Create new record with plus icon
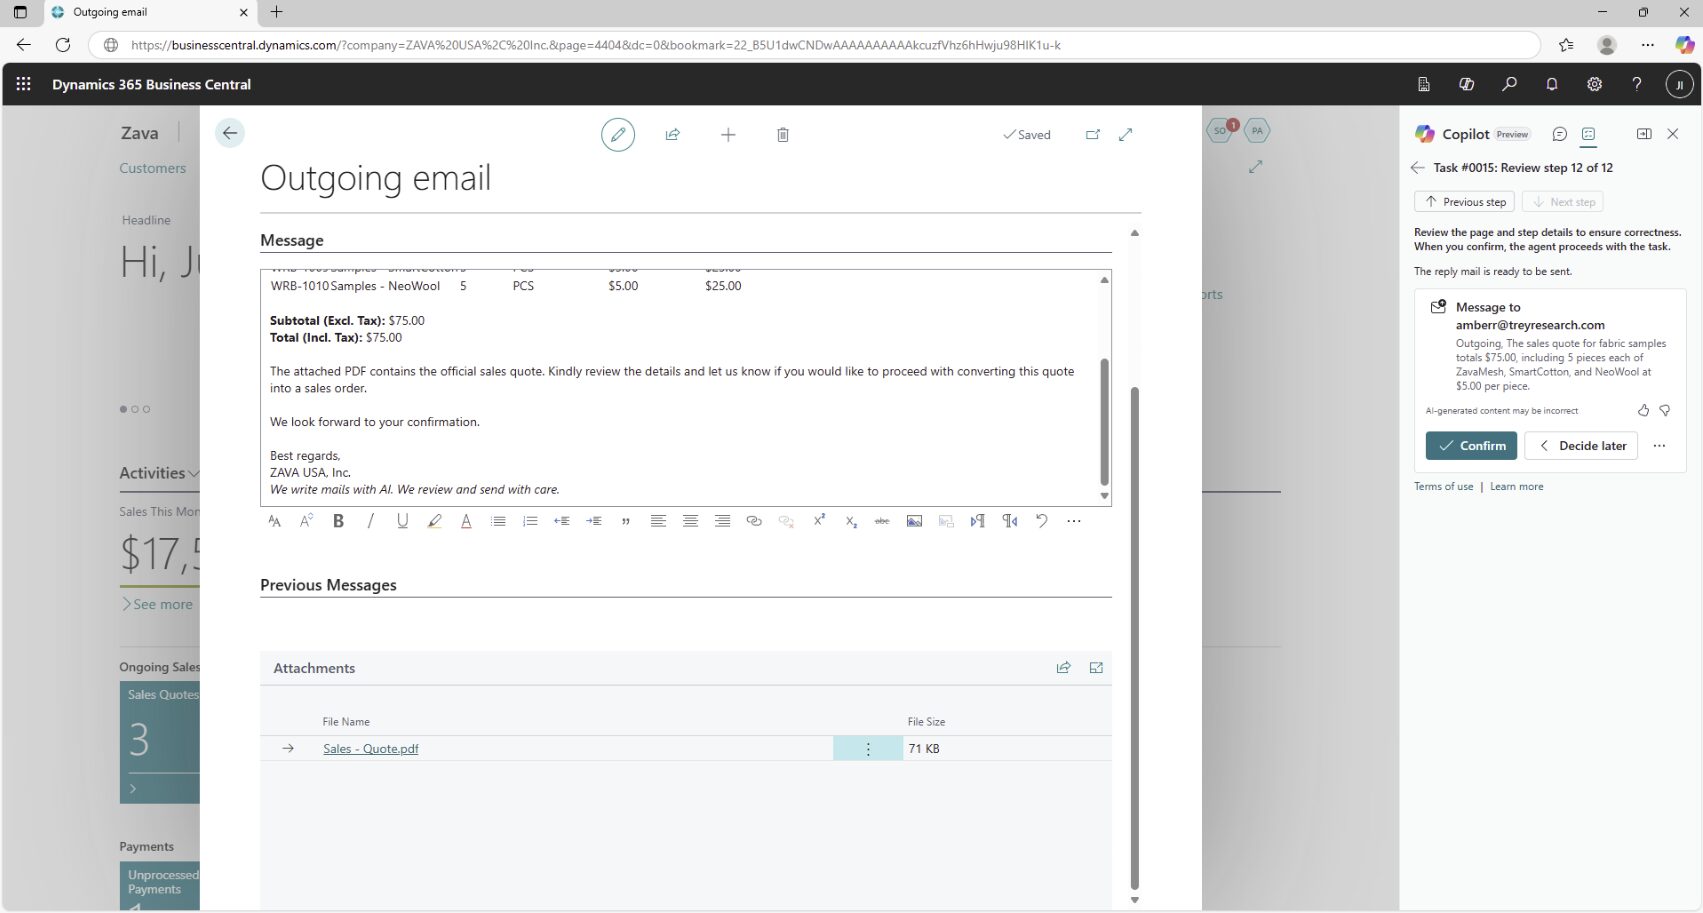Image resolution: width=1703 pixels, height=913 pixels. pyautogui.click(x=728, y=135)
